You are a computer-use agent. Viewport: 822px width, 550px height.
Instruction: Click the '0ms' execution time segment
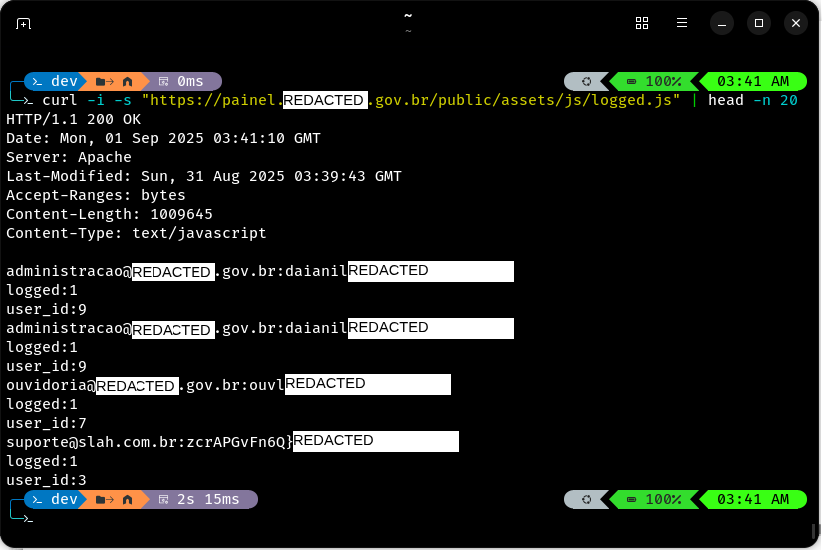point(182,81)
